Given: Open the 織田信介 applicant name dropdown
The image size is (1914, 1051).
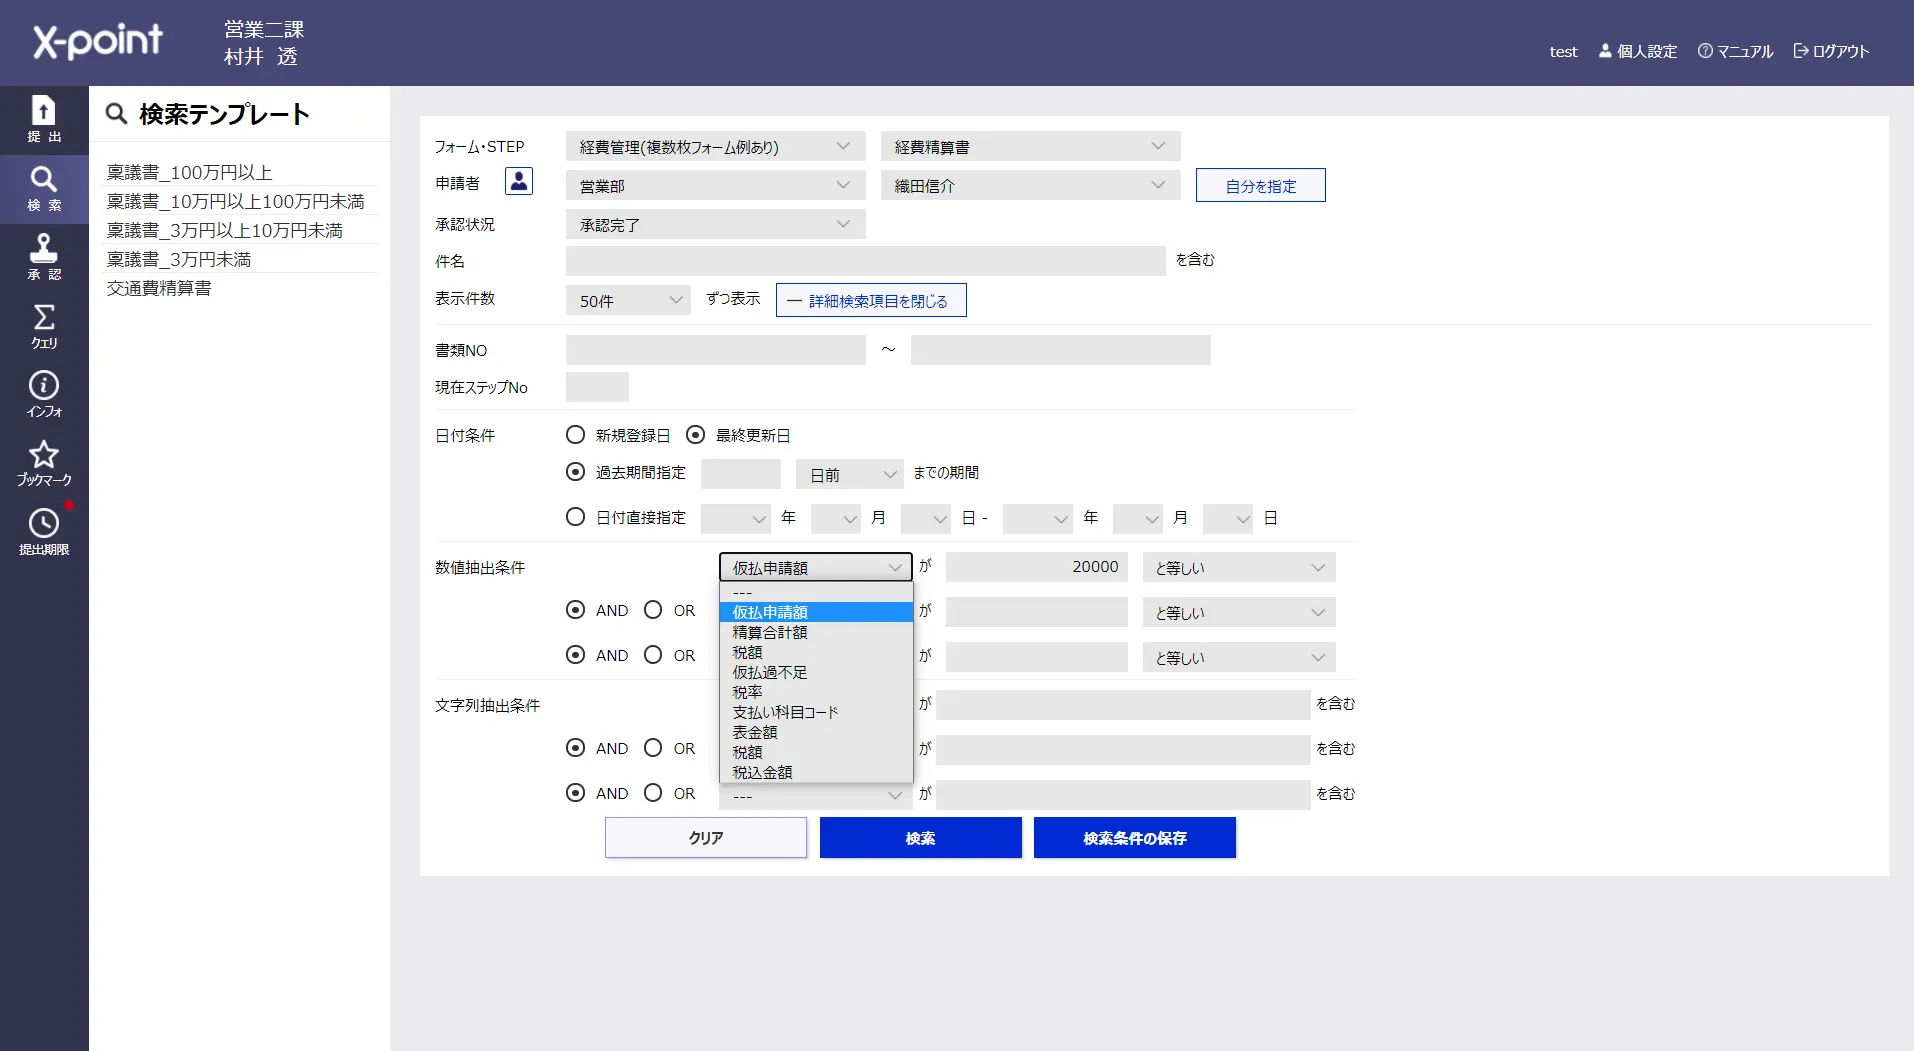Looking at the screenshot, I should 1030,186.
